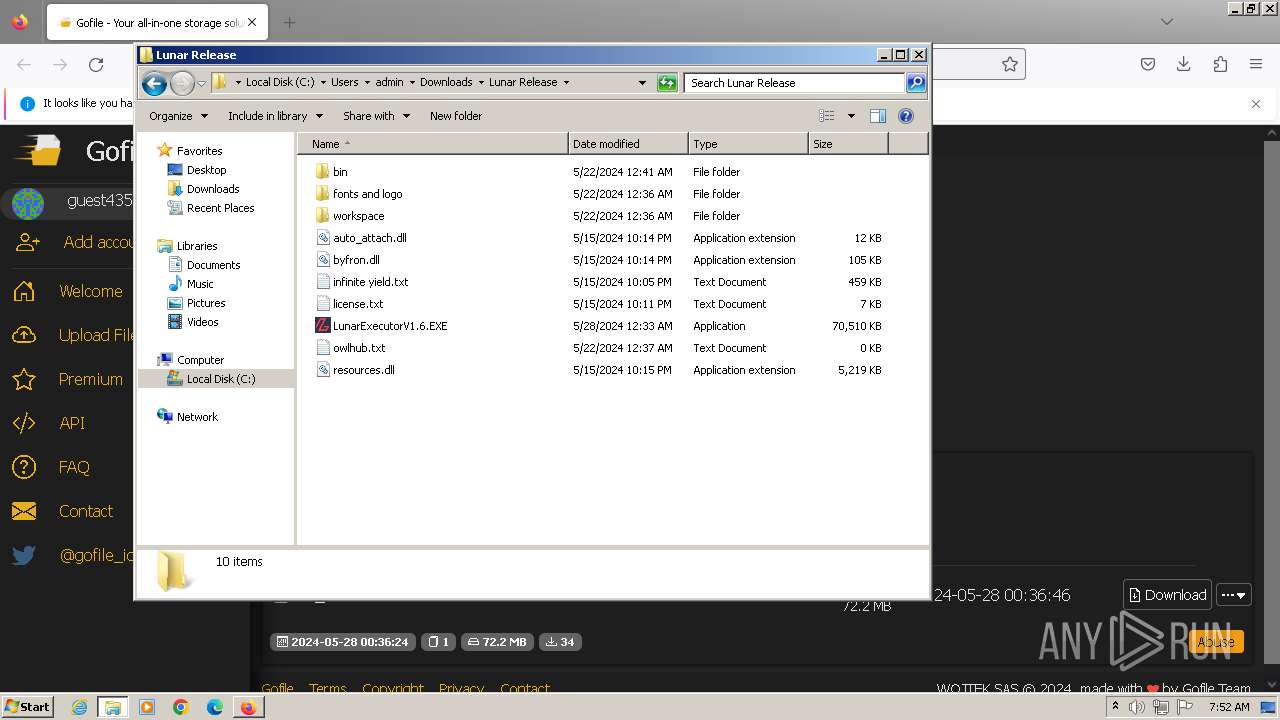The image size is (1280, 720).
Task: Select the fonts and logo folder
Action: [x=367, y=194]
